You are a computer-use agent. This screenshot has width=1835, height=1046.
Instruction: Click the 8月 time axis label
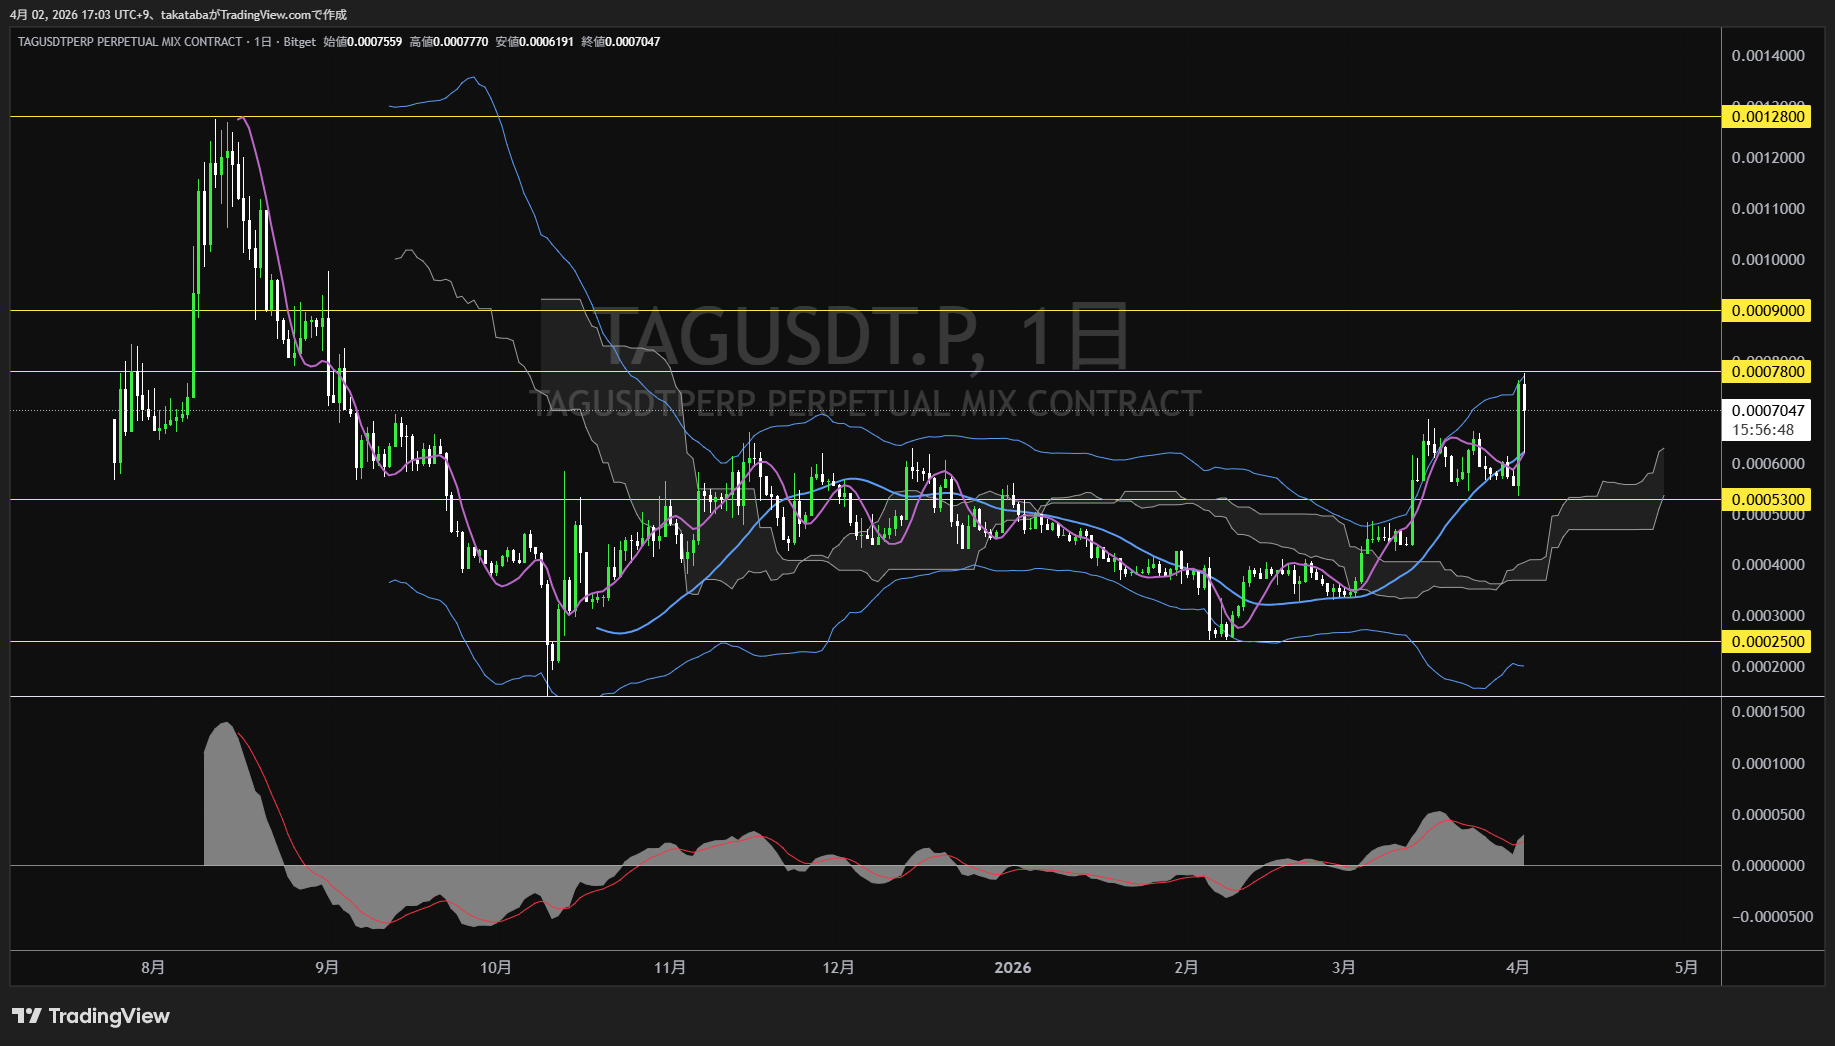[x=153, y=967]
